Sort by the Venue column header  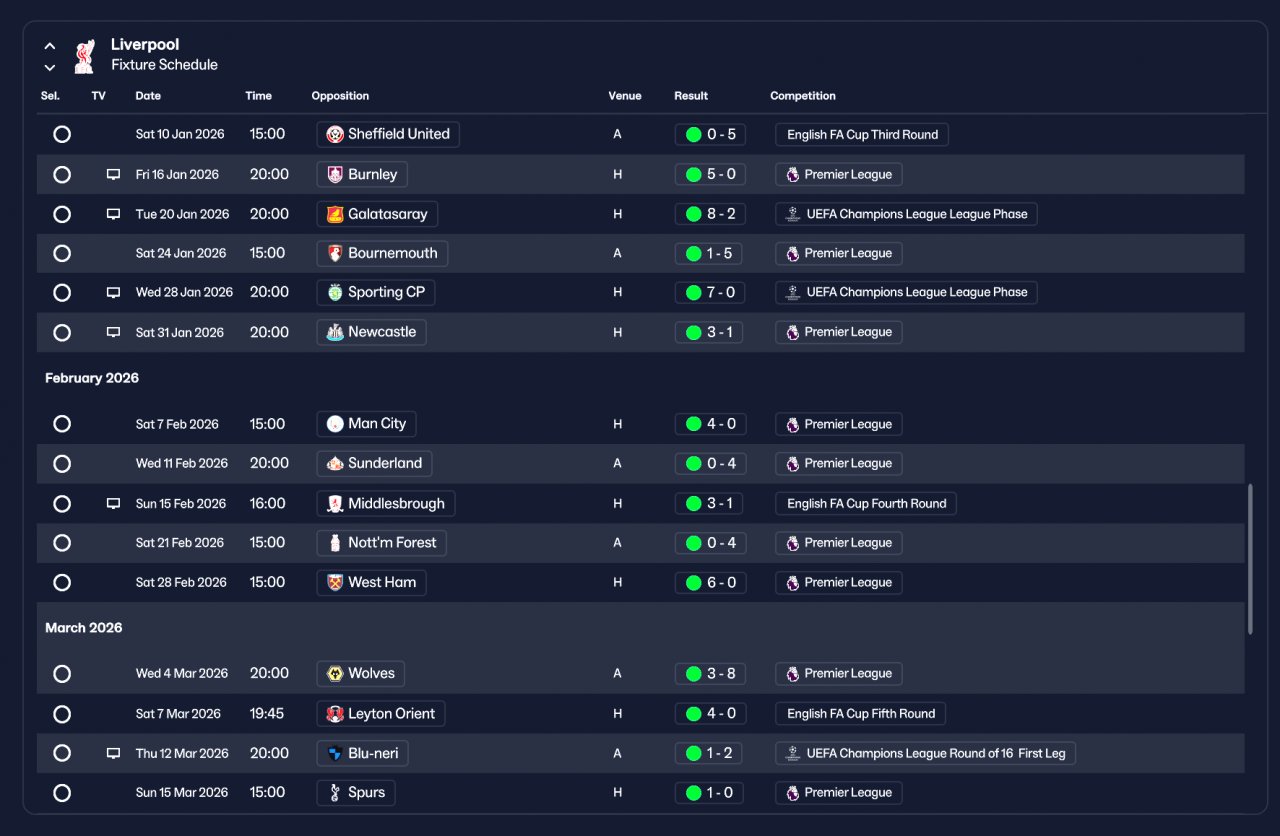tap(625, 96)
